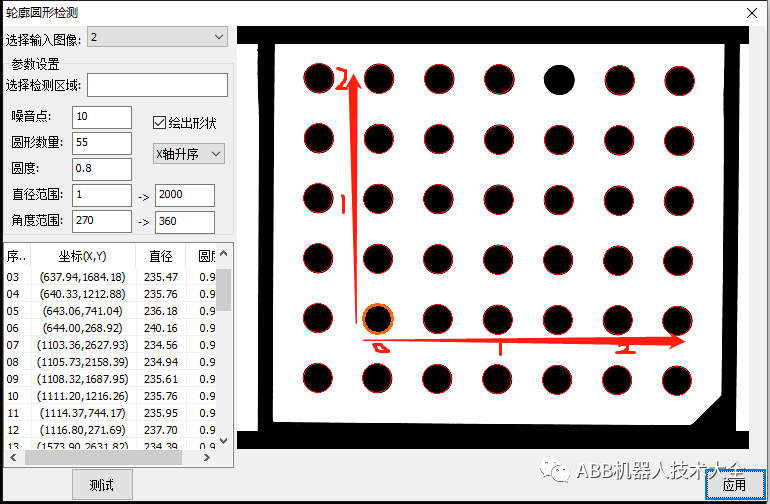Click the diameter value 240.16
The width and height of the screenshot is (770, 504).
click(x=161, y=328)
